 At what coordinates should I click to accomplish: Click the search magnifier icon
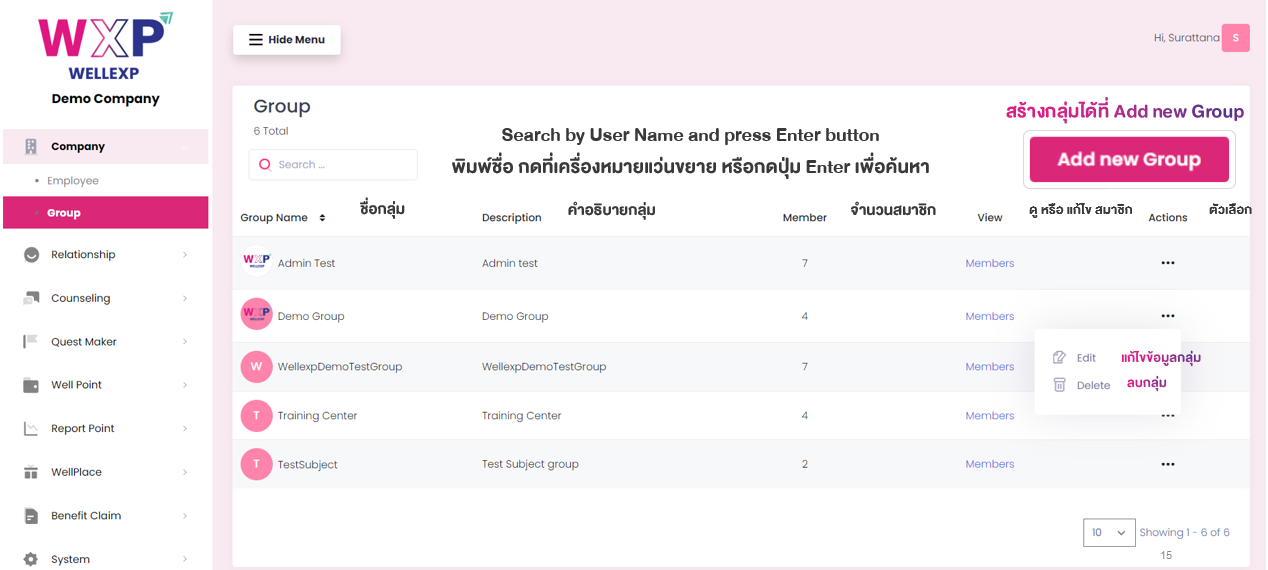tap(265, 165)
